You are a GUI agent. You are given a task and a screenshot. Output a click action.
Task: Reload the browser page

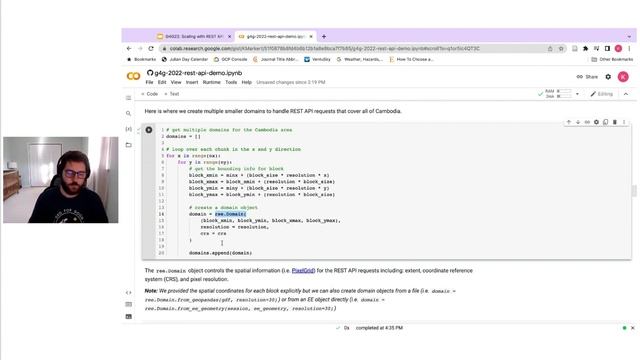151,49
